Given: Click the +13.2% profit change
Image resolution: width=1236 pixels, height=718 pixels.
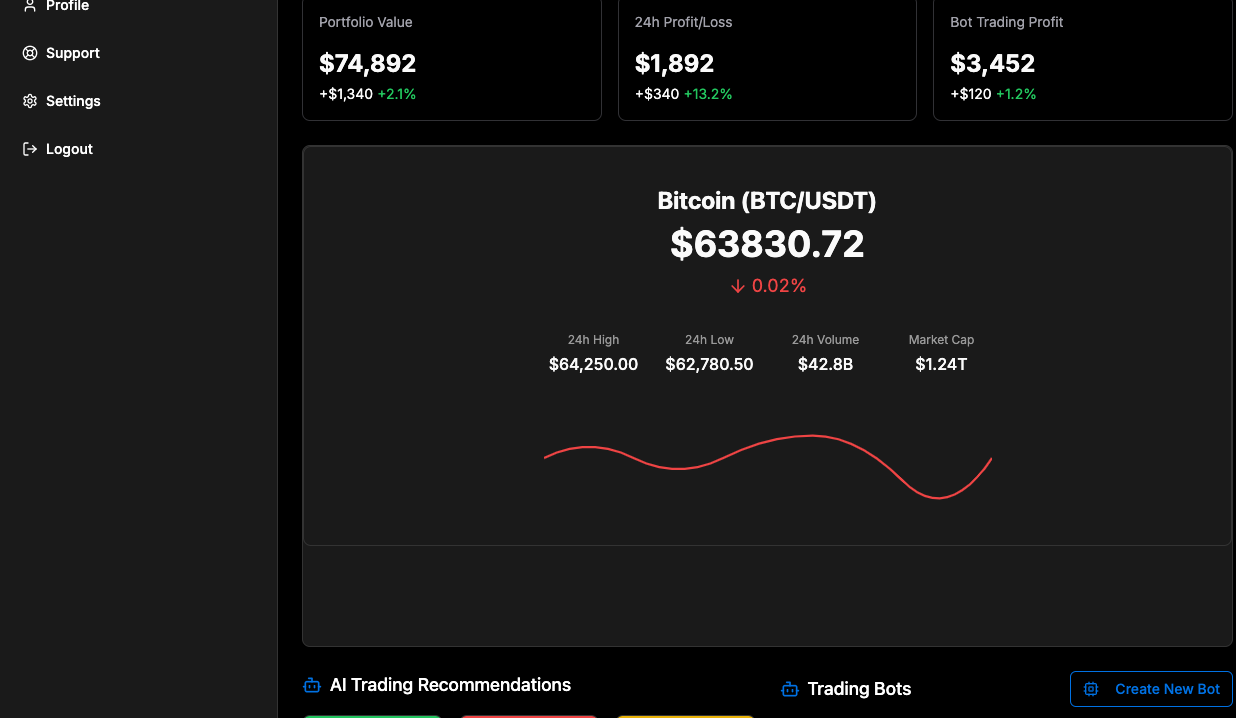Looking at the screenshot, I should (708, 94).
